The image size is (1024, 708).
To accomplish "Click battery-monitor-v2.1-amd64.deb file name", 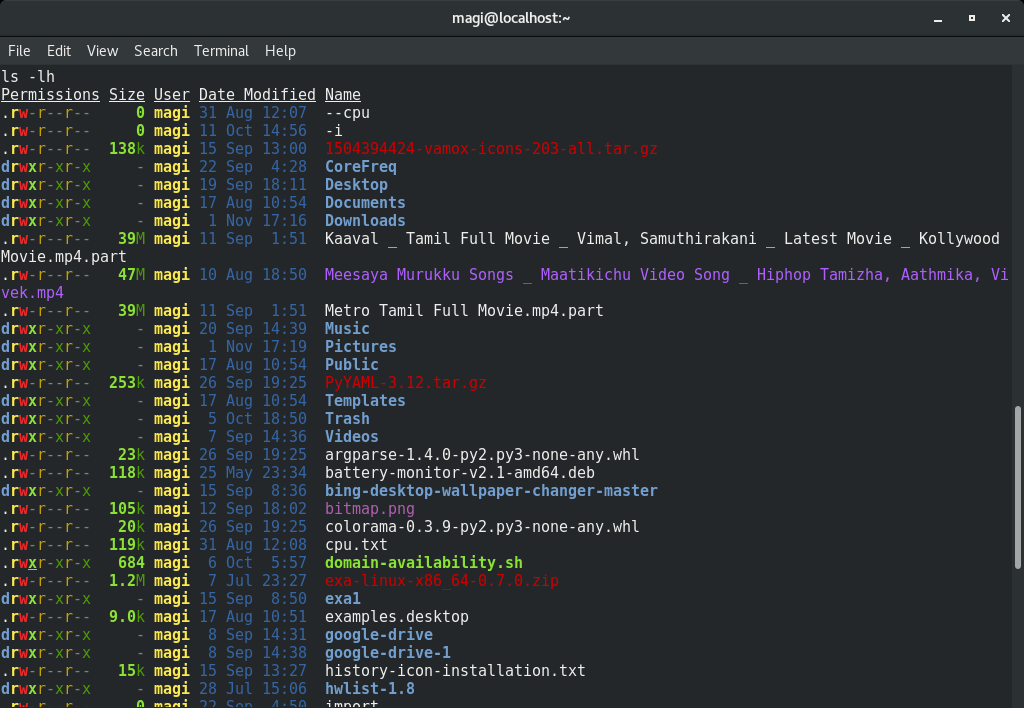I will [x=460, y=473].
